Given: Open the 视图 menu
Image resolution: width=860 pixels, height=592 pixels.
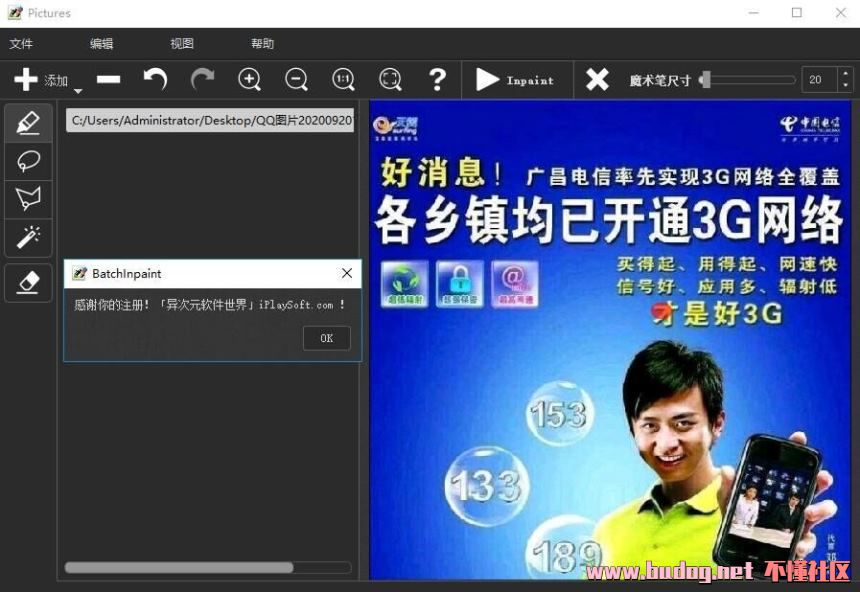Looking at the screenshot, I should (182, 44).
